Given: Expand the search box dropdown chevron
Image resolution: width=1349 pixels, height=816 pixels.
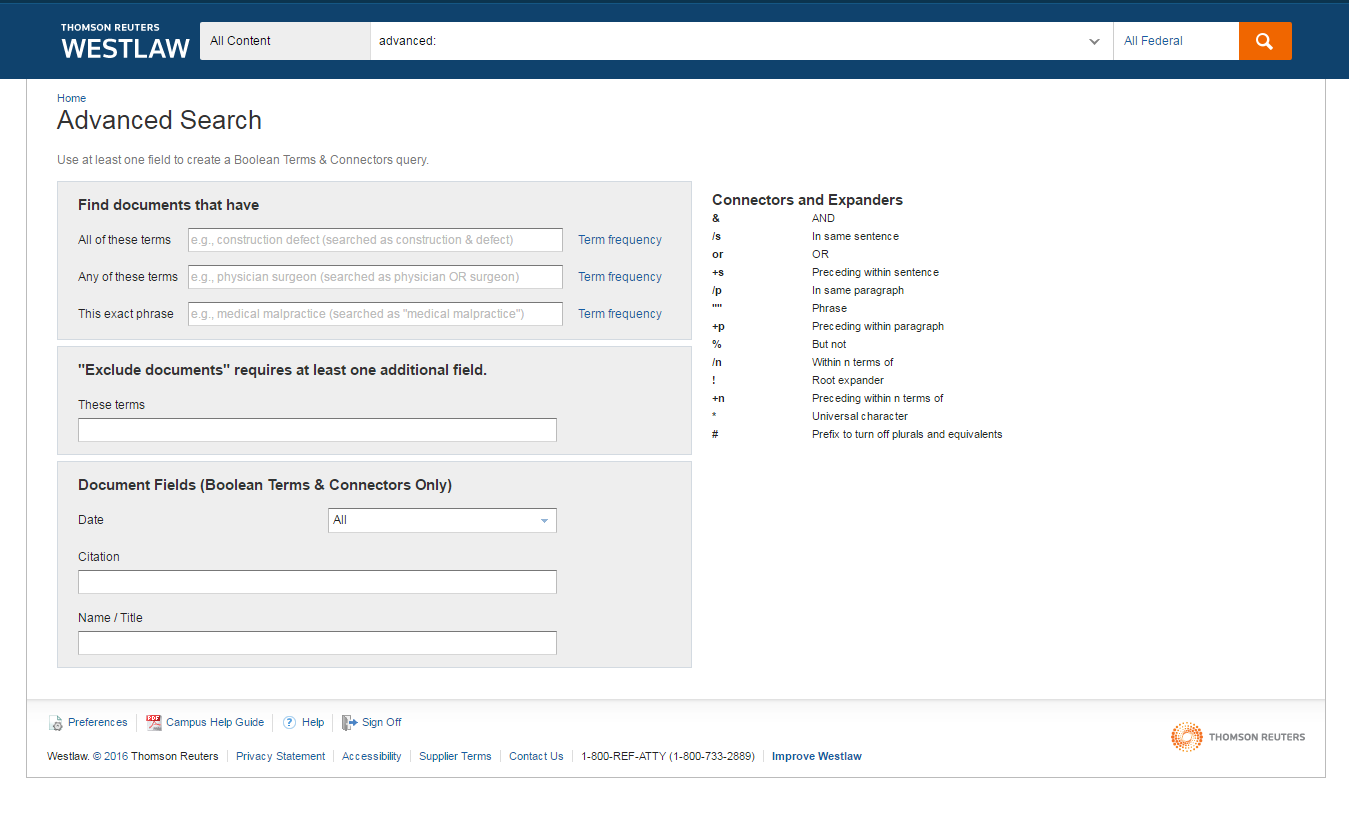Looking at the screenshot, I should pos(1094,42).
